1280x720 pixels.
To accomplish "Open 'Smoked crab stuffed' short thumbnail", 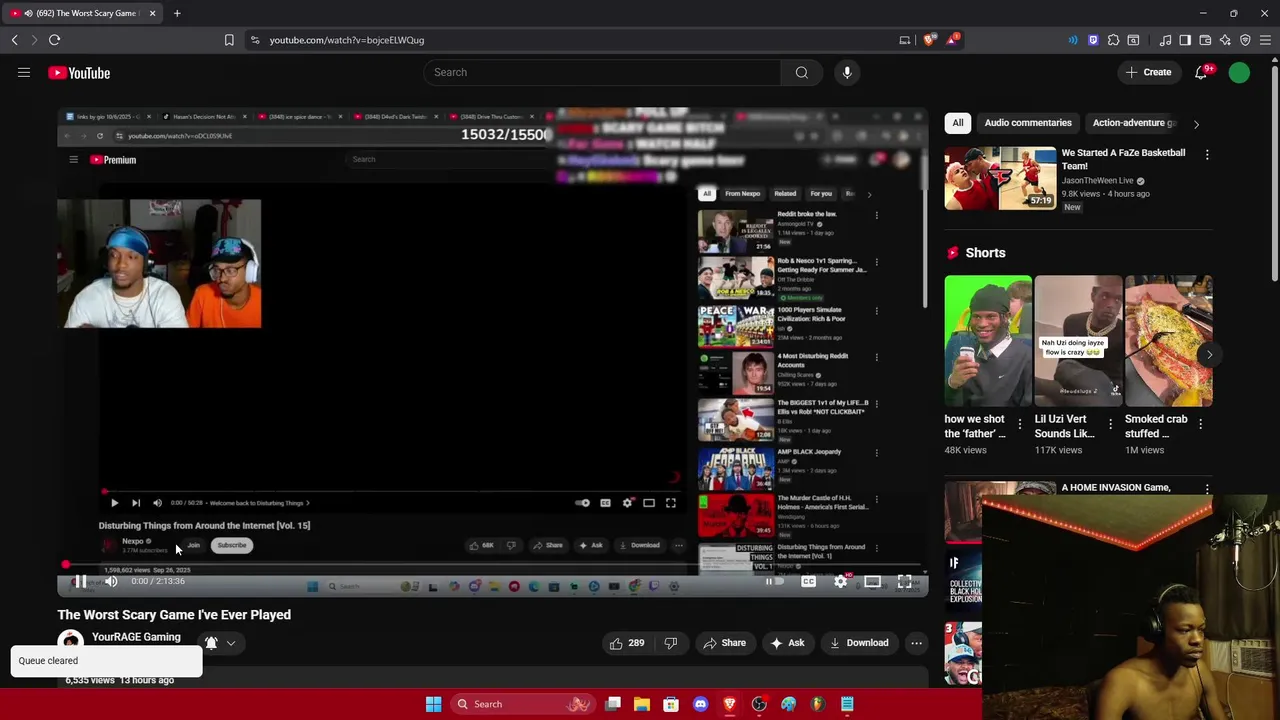I will pyautogui.click(x=1168, y=341).
